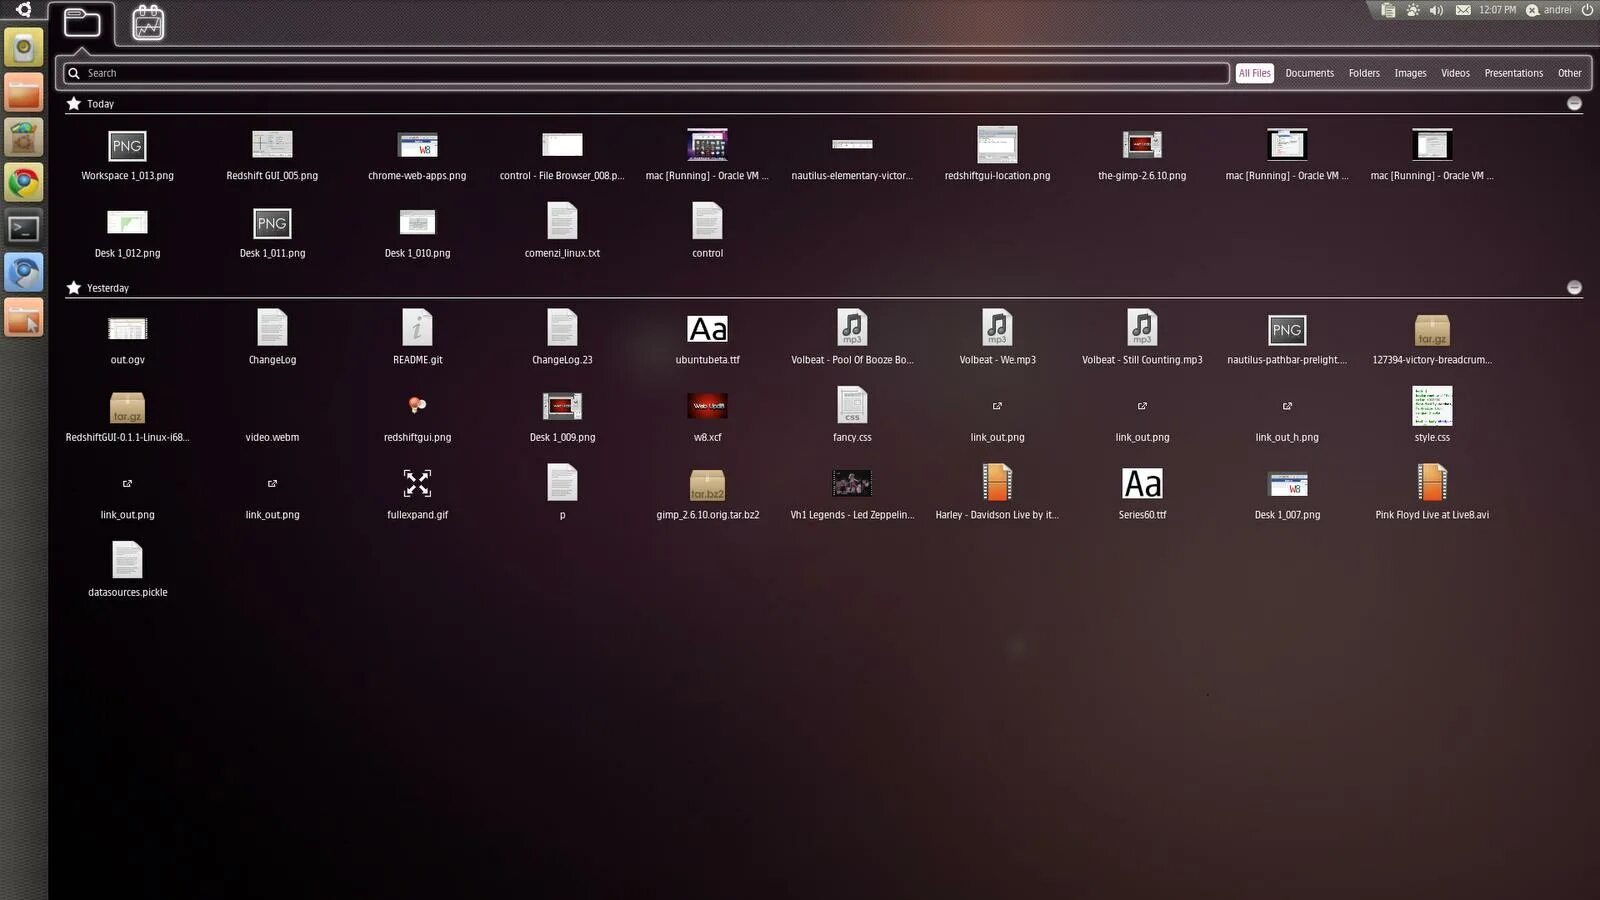Open the file named p
1600x900 pixels.
(562, 492)
